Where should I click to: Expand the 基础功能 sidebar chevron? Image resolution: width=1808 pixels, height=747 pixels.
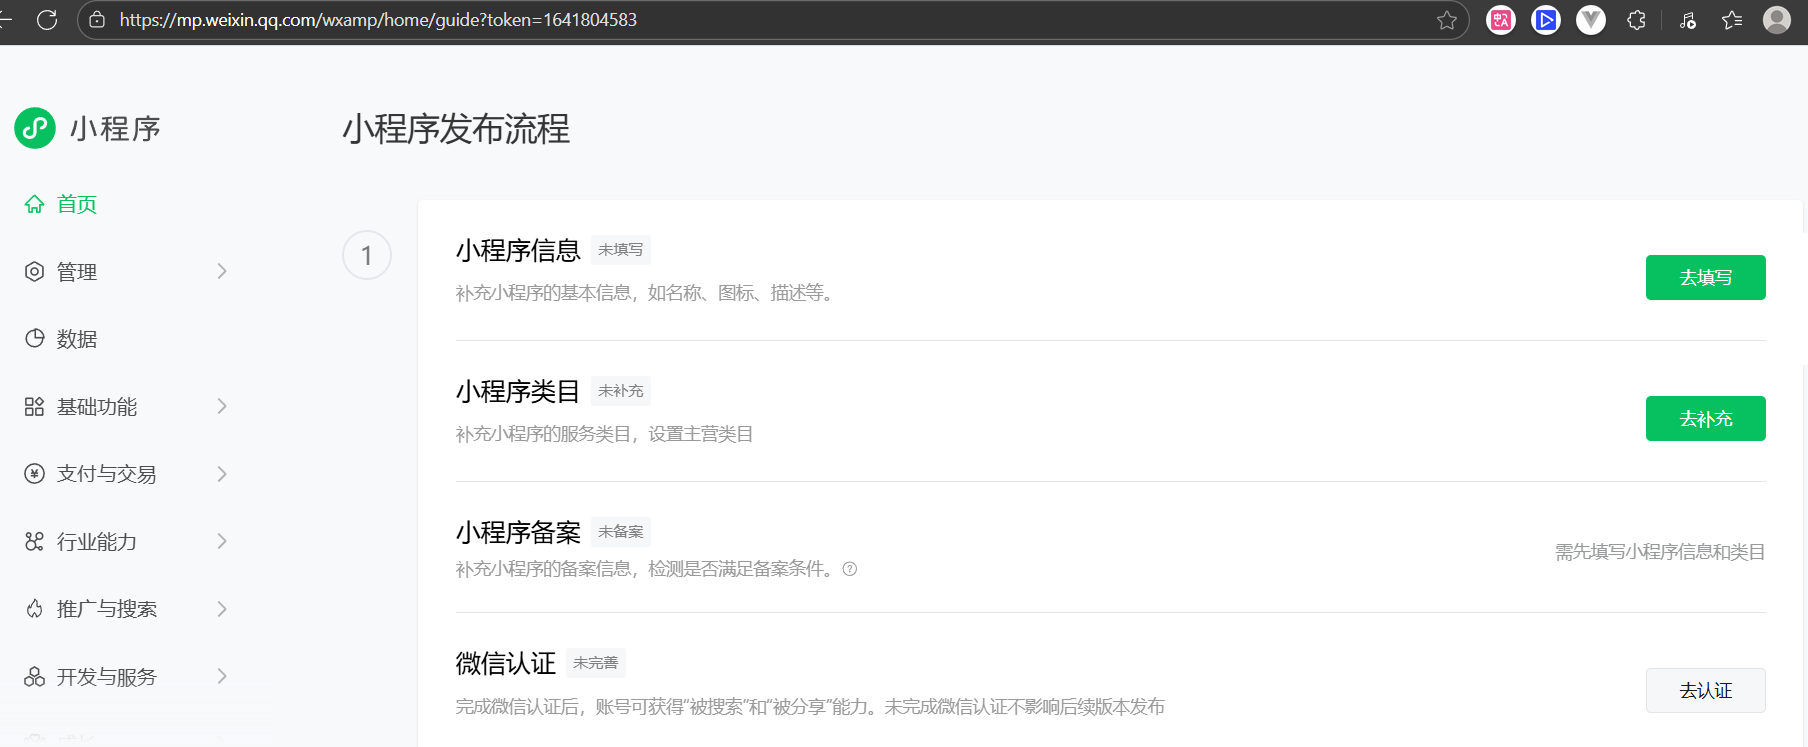tap(222, 406)
